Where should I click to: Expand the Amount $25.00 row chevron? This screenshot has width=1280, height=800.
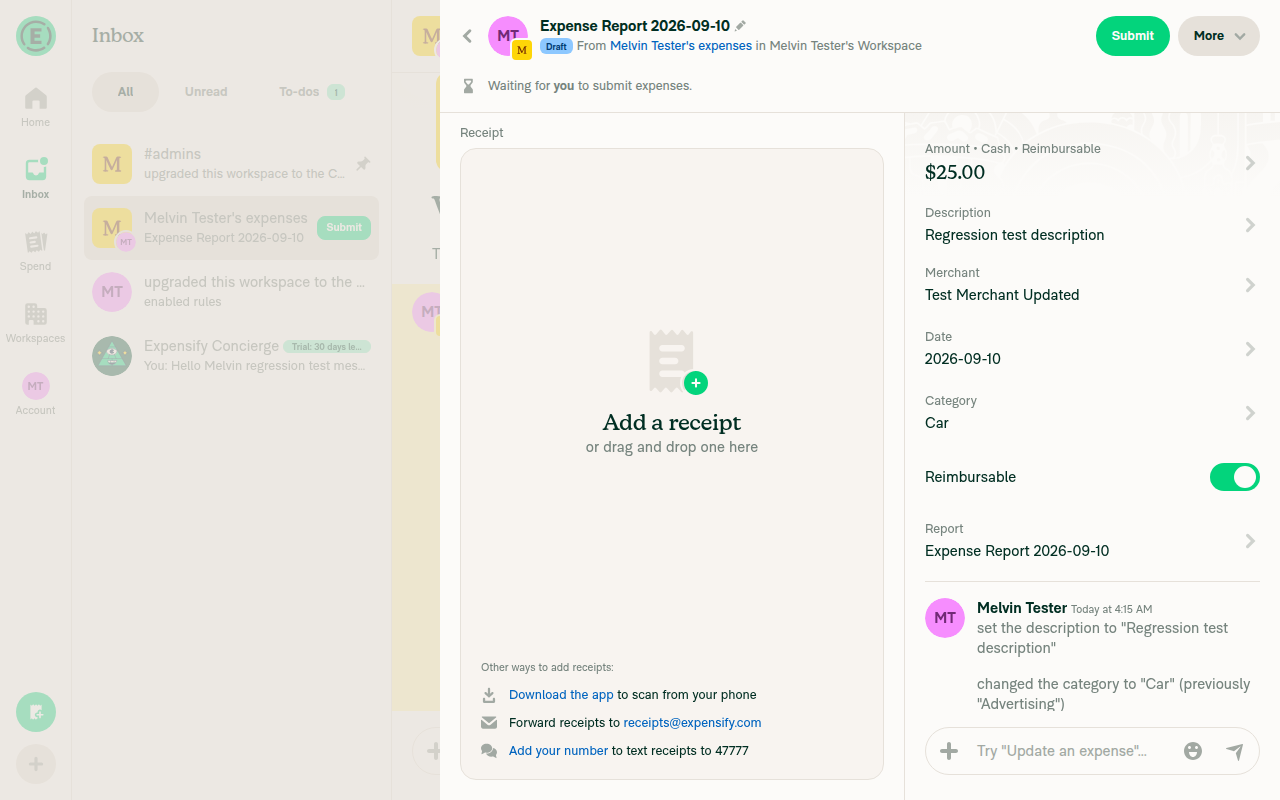1250,162
